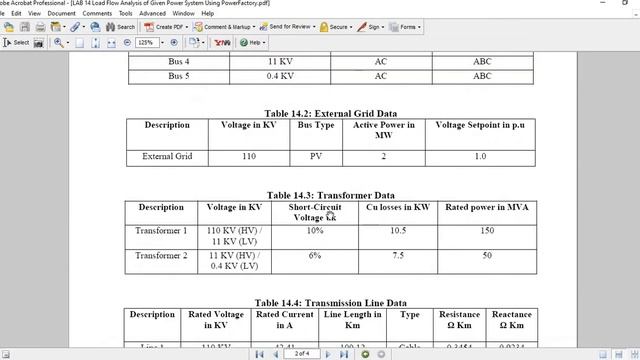The image size is (640, 360).
Task: Open the Comments menu
Action: [97, 13]
